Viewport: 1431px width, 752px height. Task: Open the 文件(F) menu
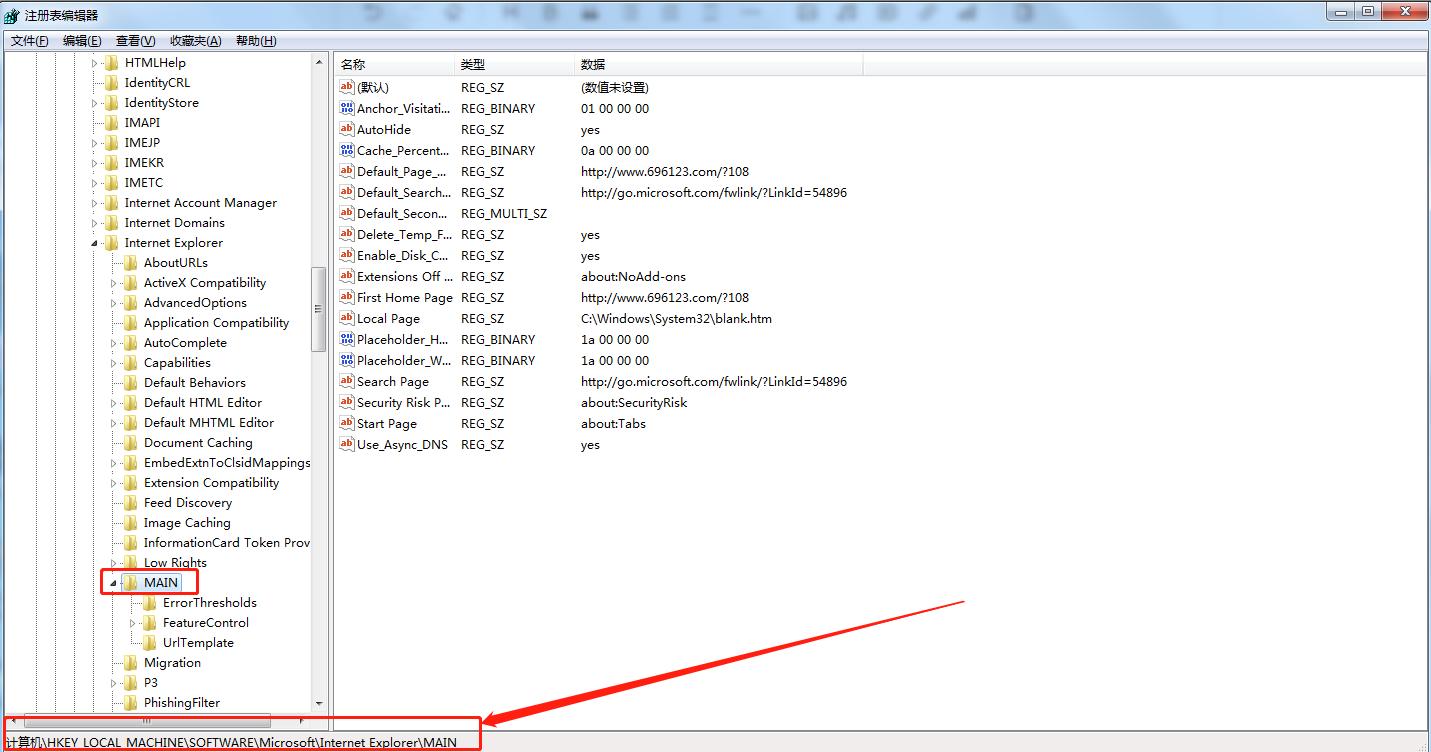point(30,41)
